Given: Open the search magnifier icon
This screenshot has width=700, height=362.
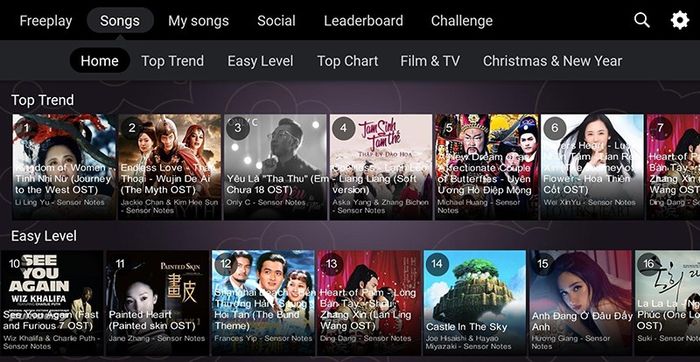Looking at the screenshot, I should (x=642, y=20).
